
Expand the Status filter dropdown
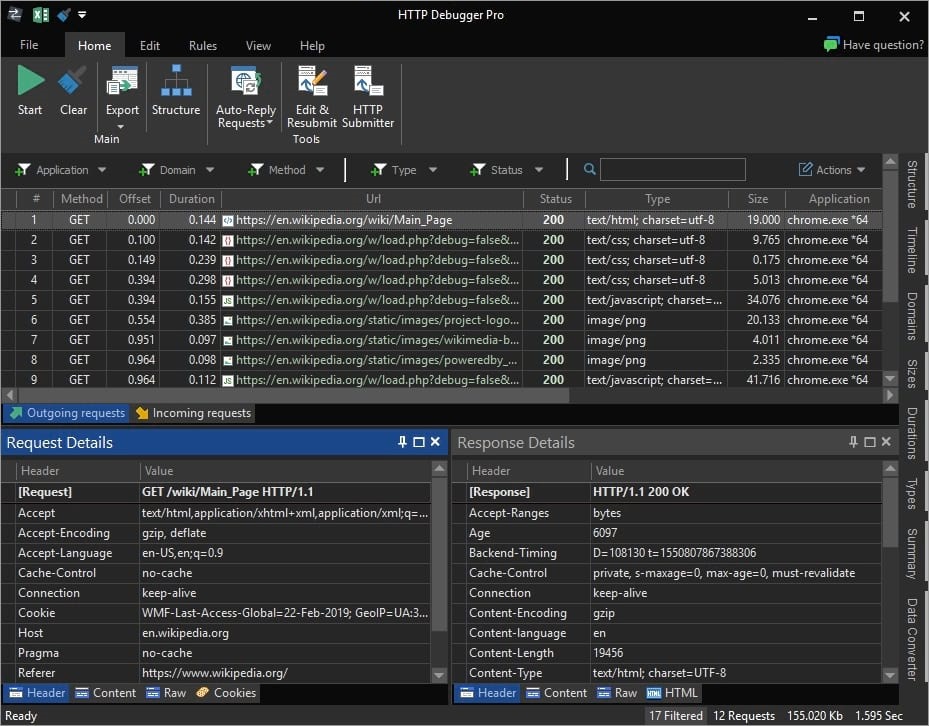pos(539,170)
